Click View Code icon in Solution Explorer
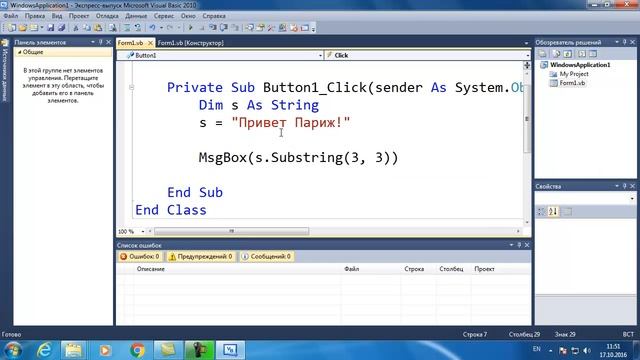Viewport: 640px width, 360px height. tap(582, 53)
